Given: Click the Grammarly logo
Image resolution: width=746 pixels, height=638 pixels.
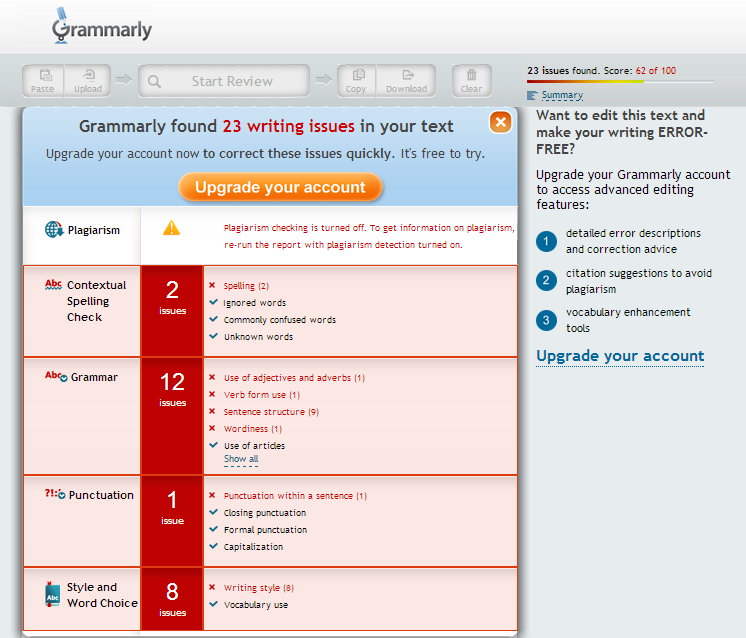Looking at the screenshot, I should tap(102, 27).
